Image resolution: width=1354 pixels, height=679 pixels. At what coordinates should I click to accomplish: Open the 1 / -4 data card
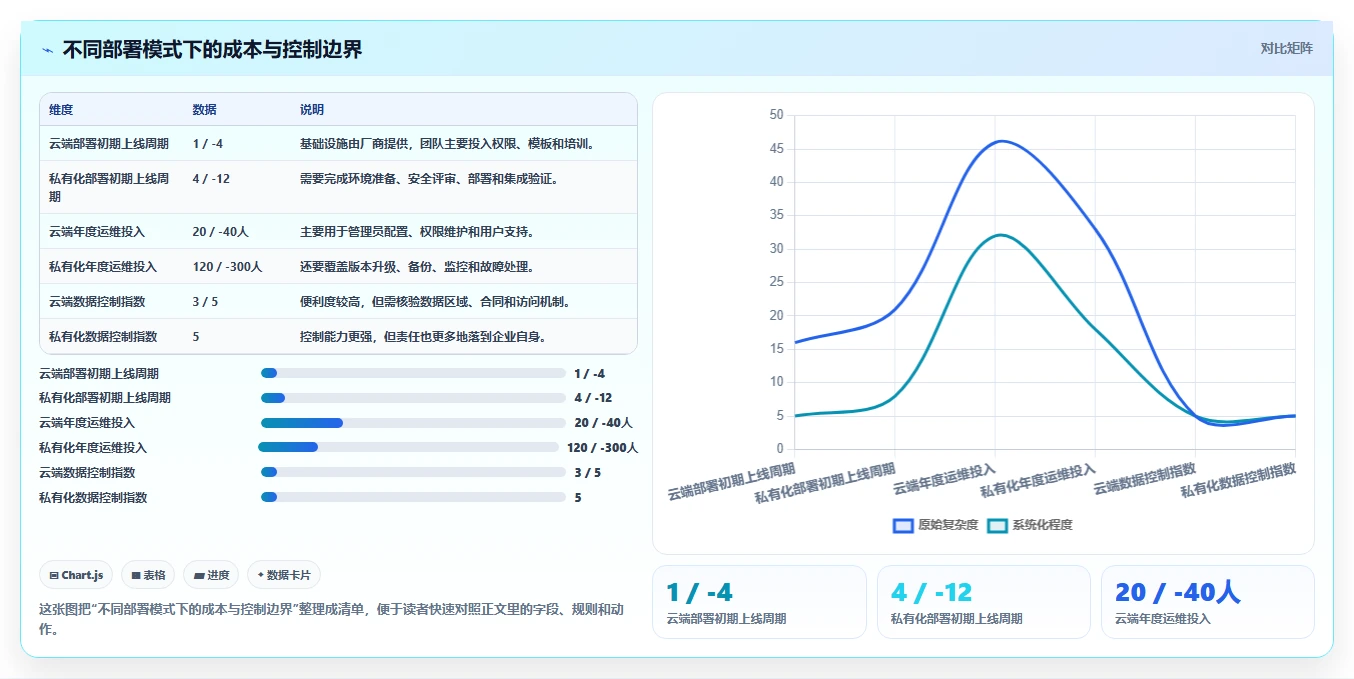coord(759,601)
